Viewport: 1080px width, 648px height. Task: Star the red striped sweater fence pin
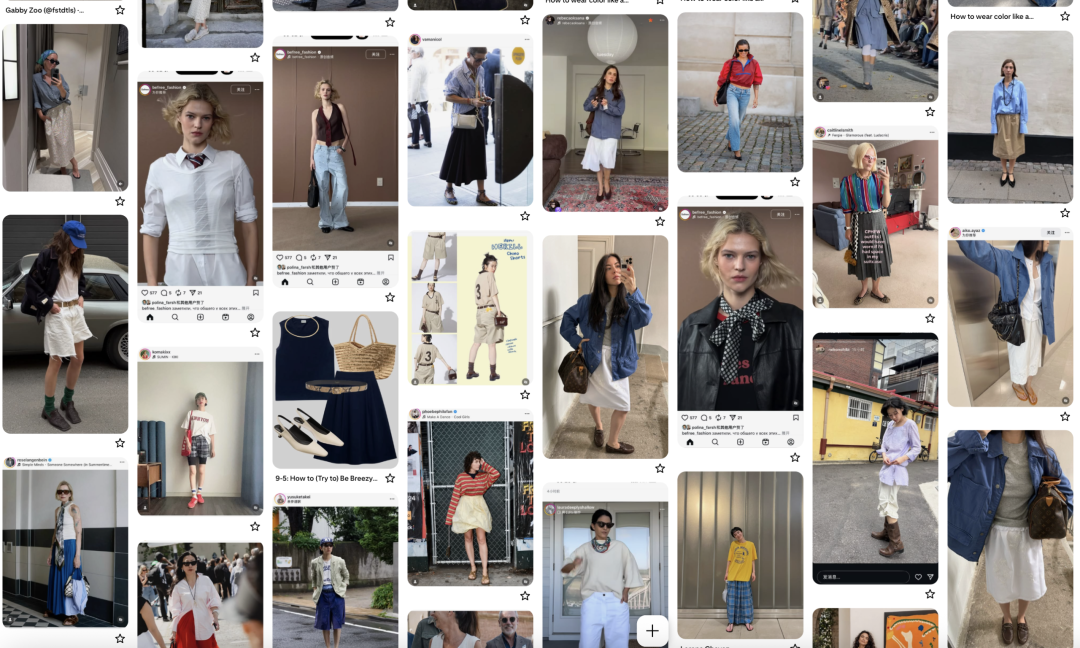[x=525, y=596]
